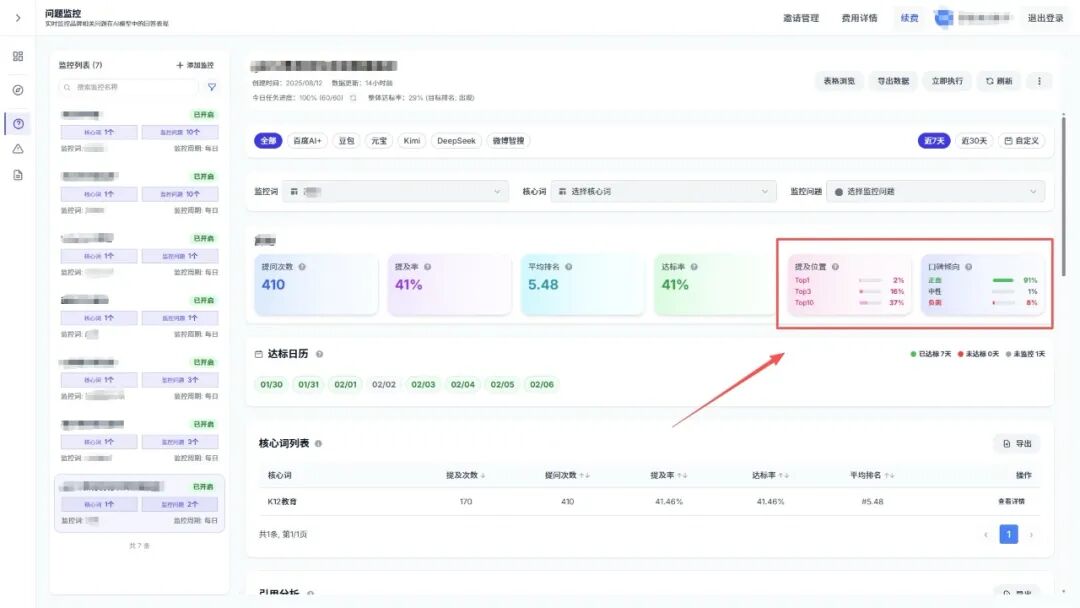Select the 近7天 time range option
Viewport: 1080px width, 608px height.
pos(934,140)
